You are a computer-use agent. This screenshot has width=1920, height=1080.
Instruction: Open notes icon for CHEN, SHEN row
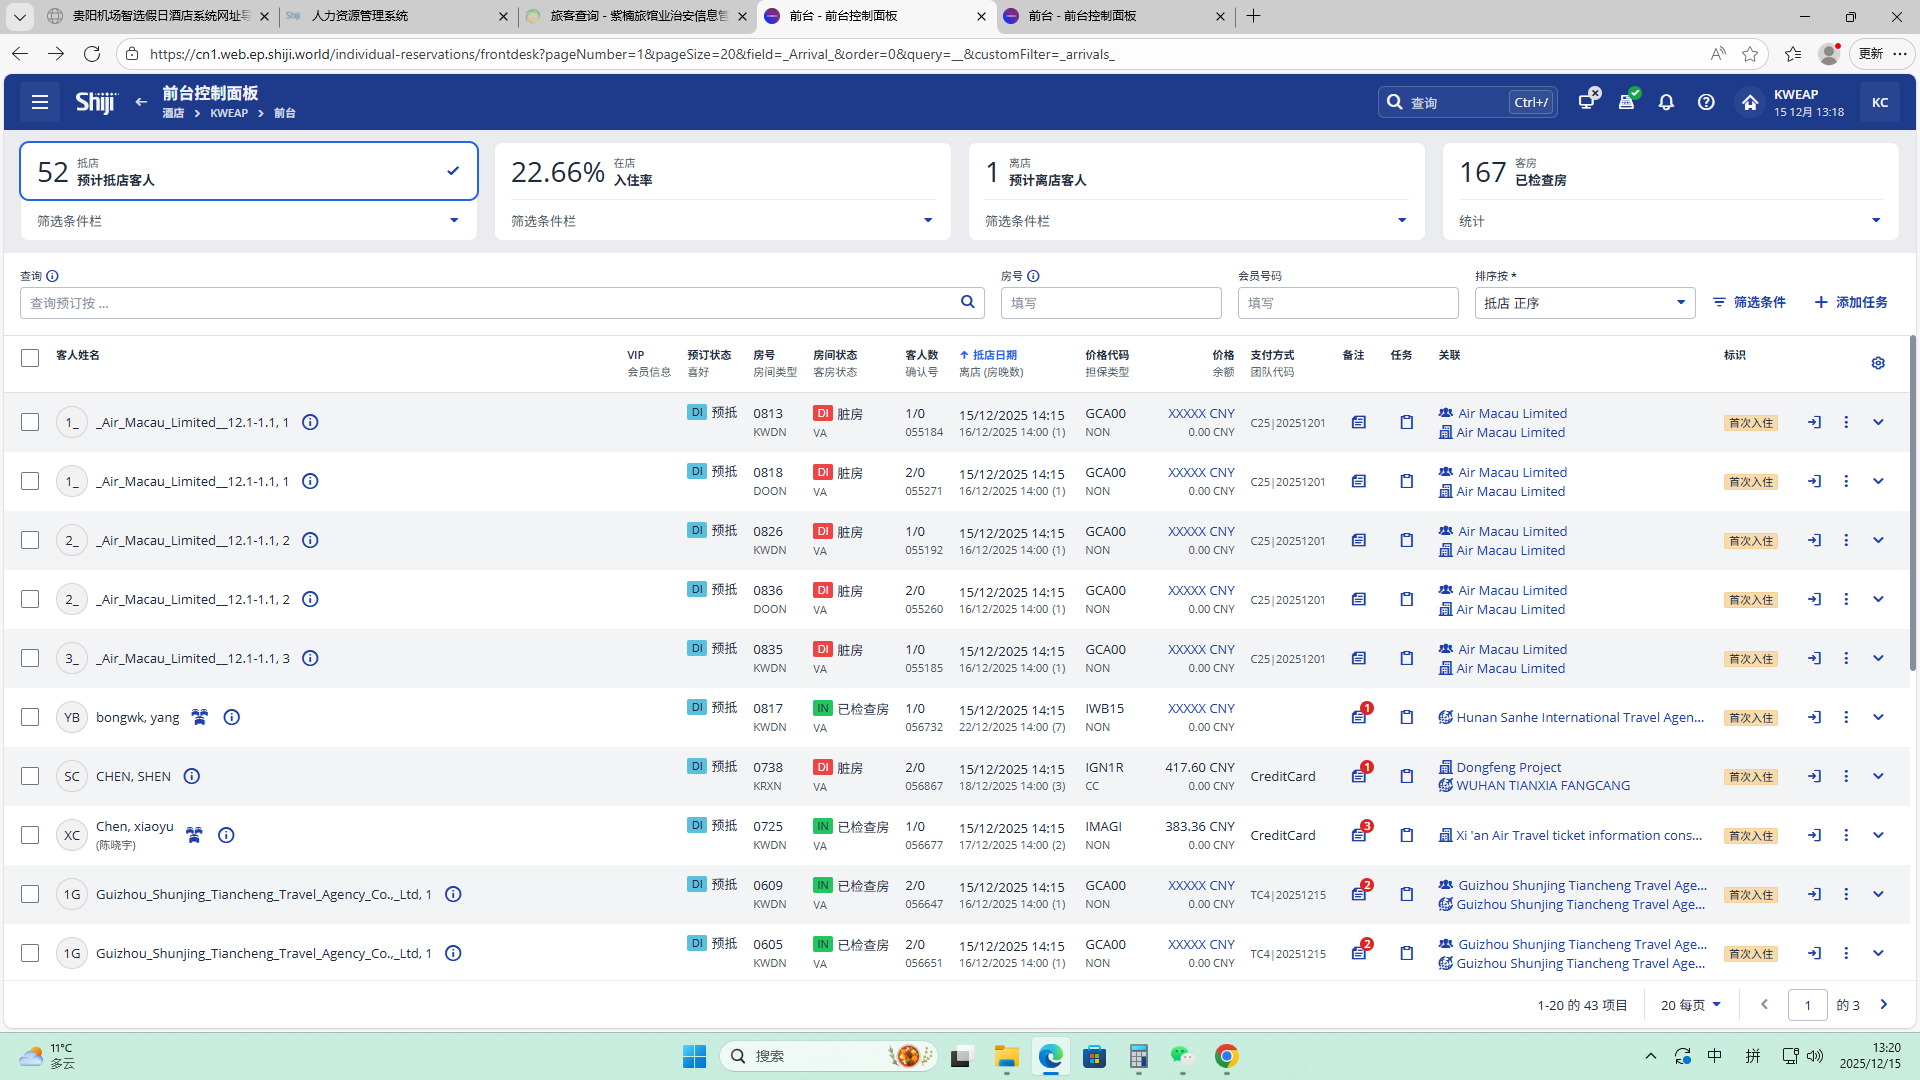tap(1358, 776)
